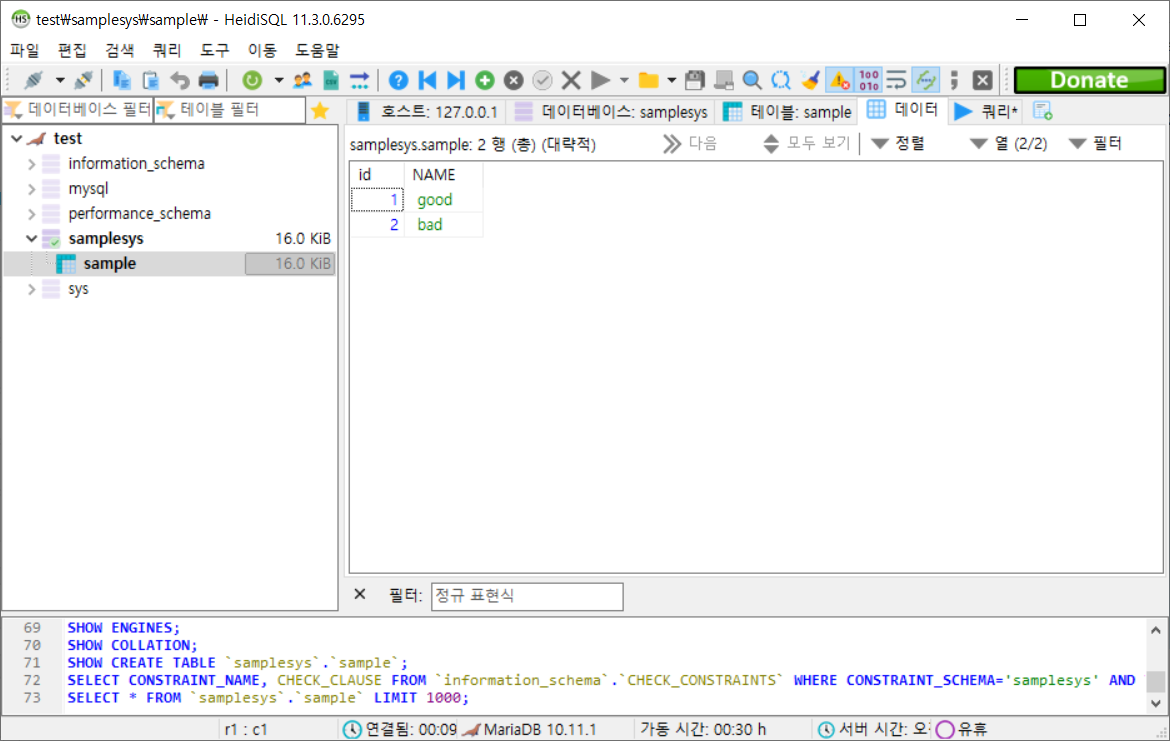Toggle the highlighted green link icon

[926, 80]
